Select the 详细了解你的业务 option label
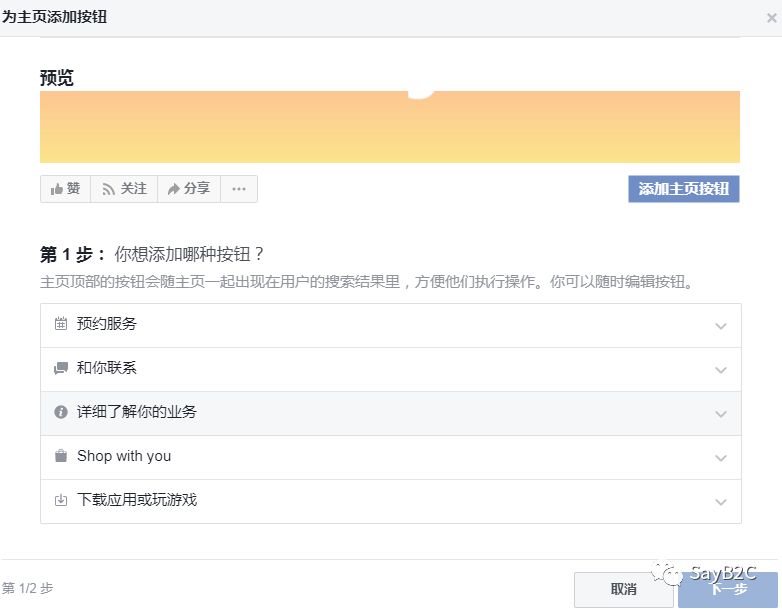 tap(137, 412)
